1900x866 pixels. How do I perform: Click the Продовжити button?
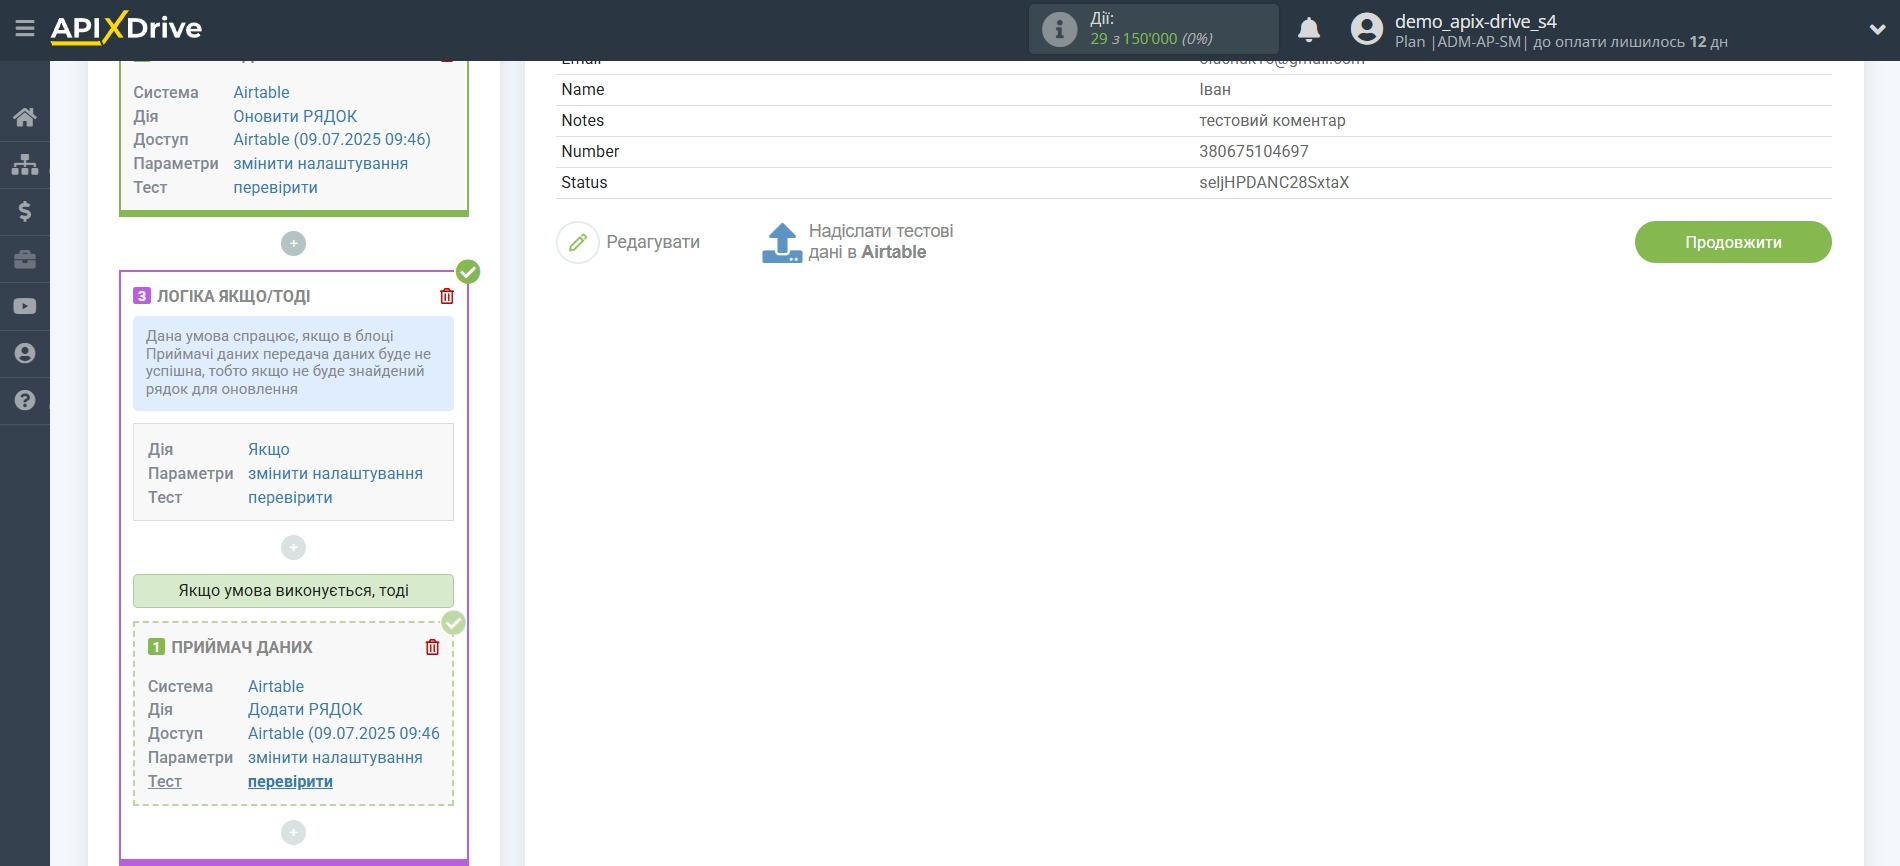tap(1733, 242)
